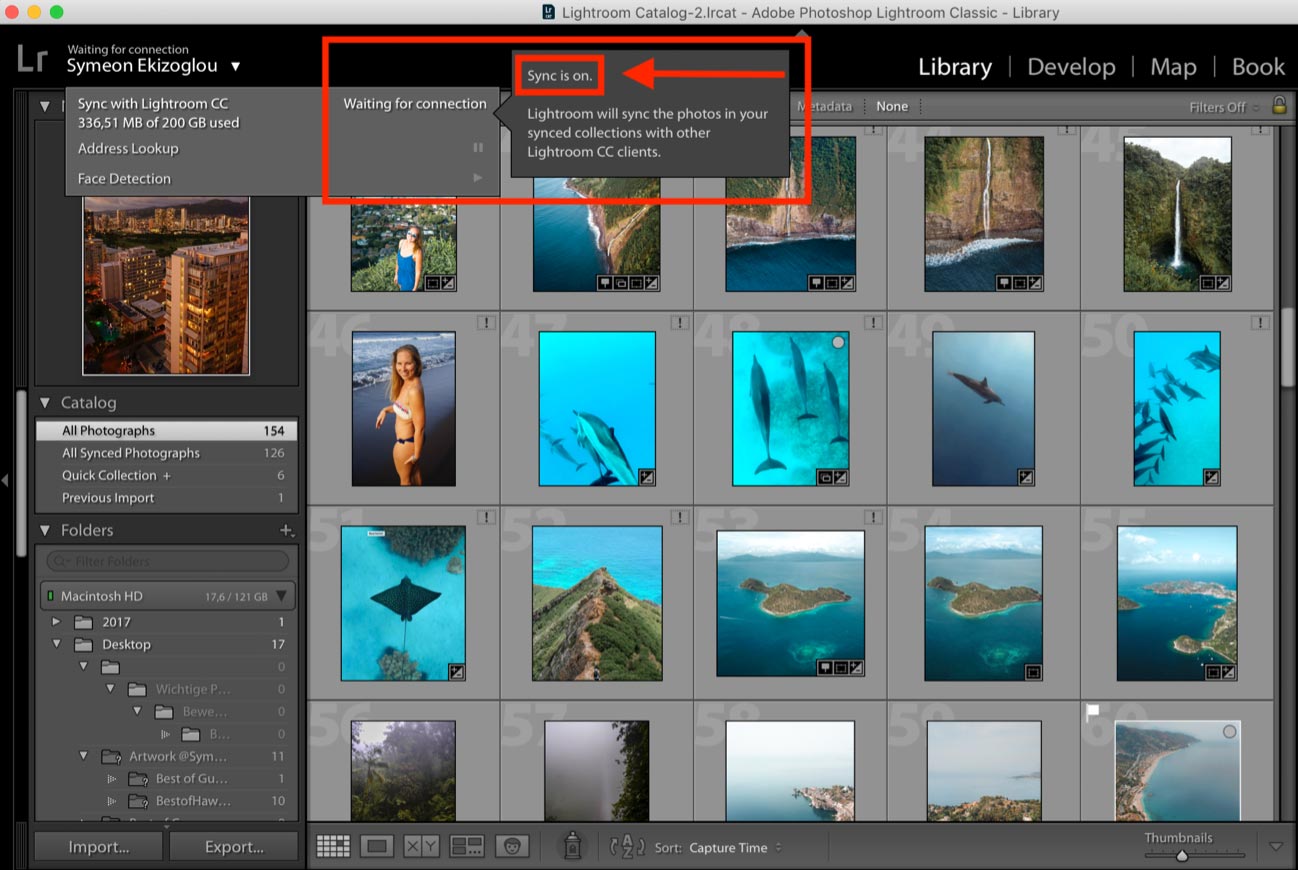Click the missing folder icon of BestofHaw…
This screenshot has height=870, width=1298.
[x=138, y=801]
